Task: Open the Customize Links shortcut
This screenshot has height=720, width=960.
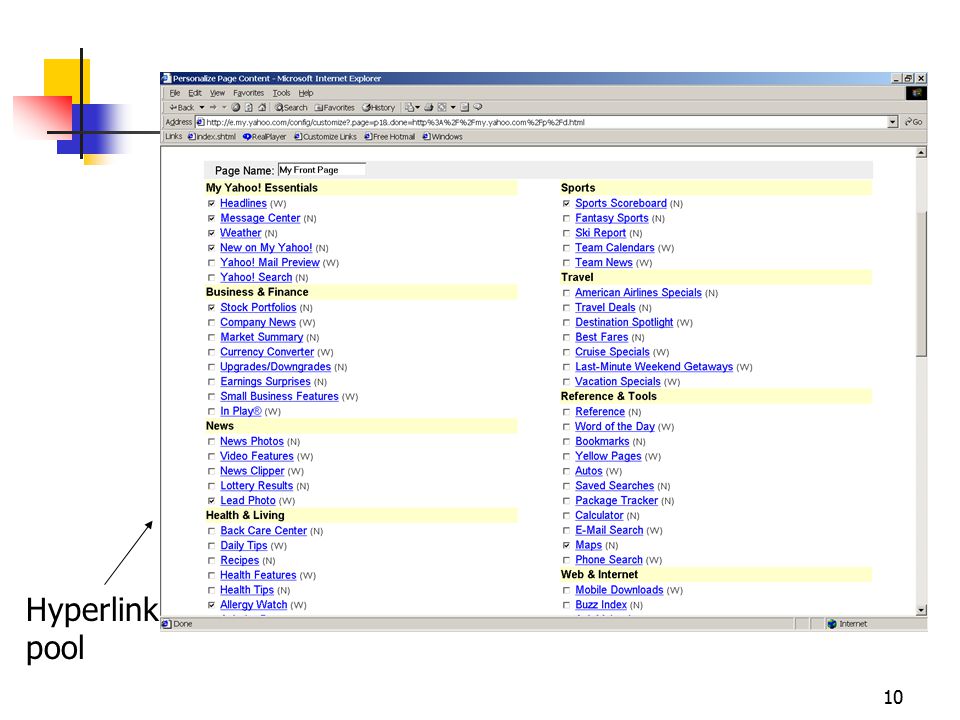Action: tap(325, 137)
